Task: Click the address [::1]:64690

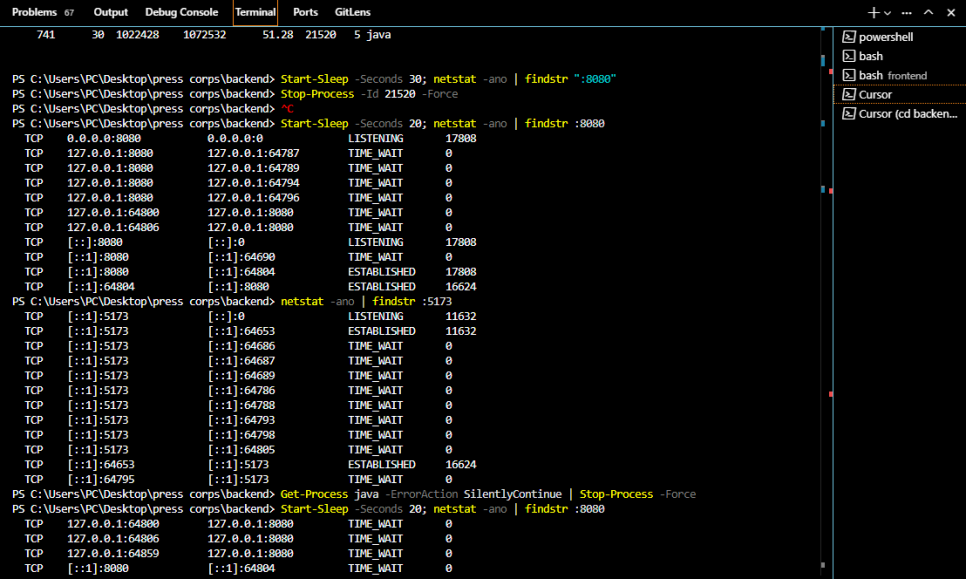Action: [242, 257]
